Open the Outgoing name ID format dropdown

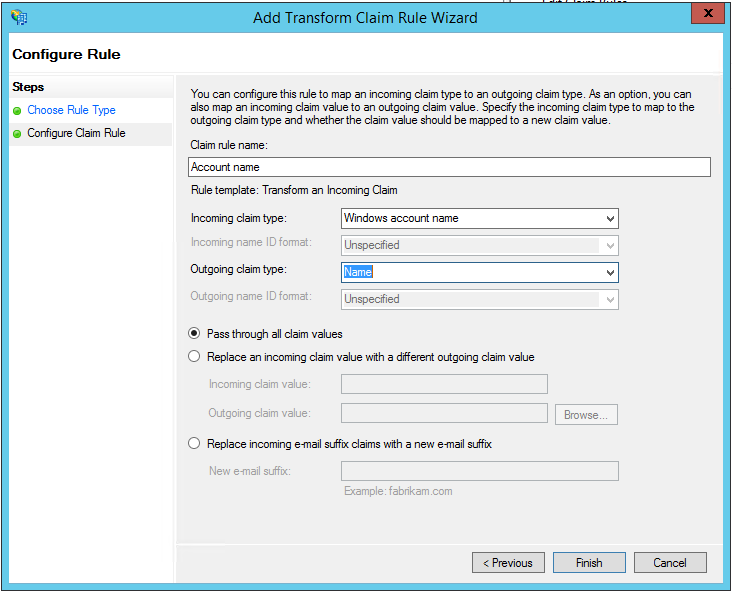pos(609,299)
